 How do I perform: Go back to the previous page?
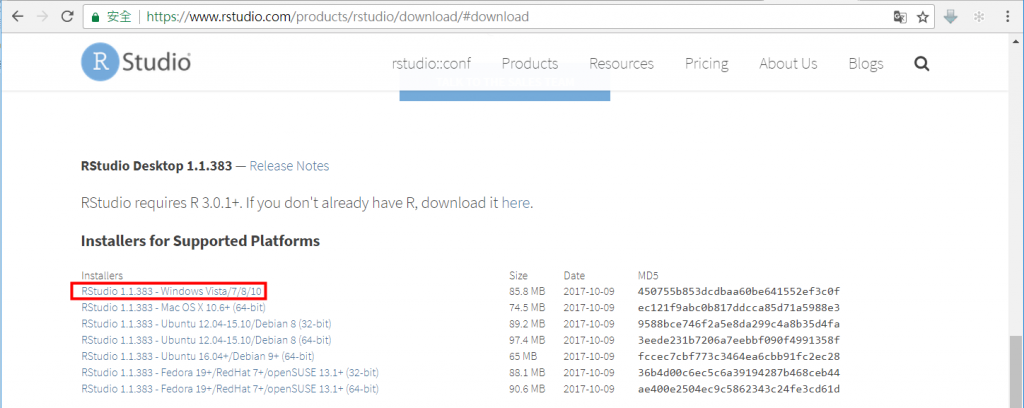click(17, 17)
